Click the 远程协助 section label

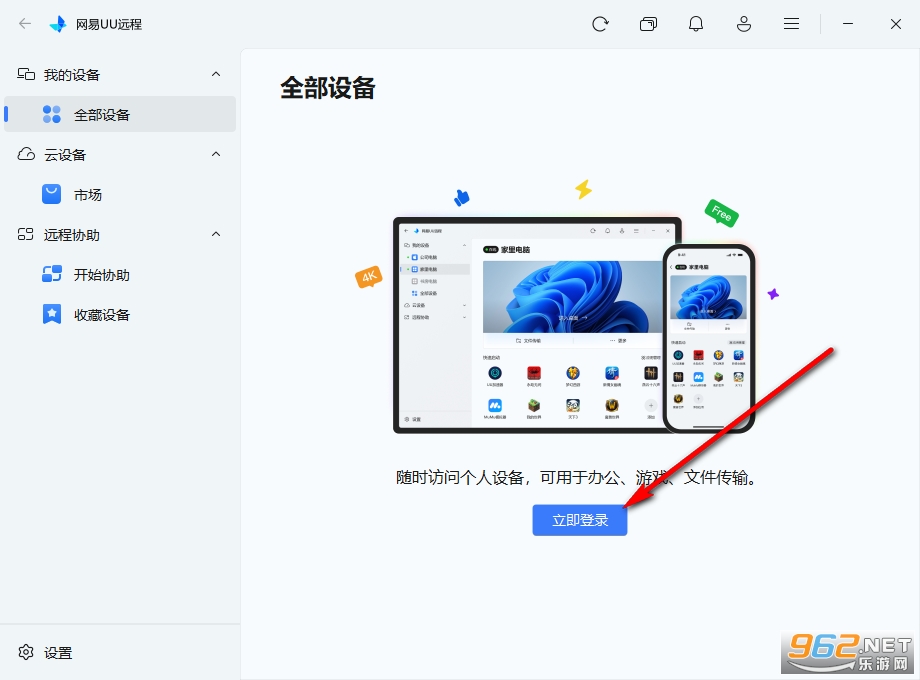coord(72,235)
